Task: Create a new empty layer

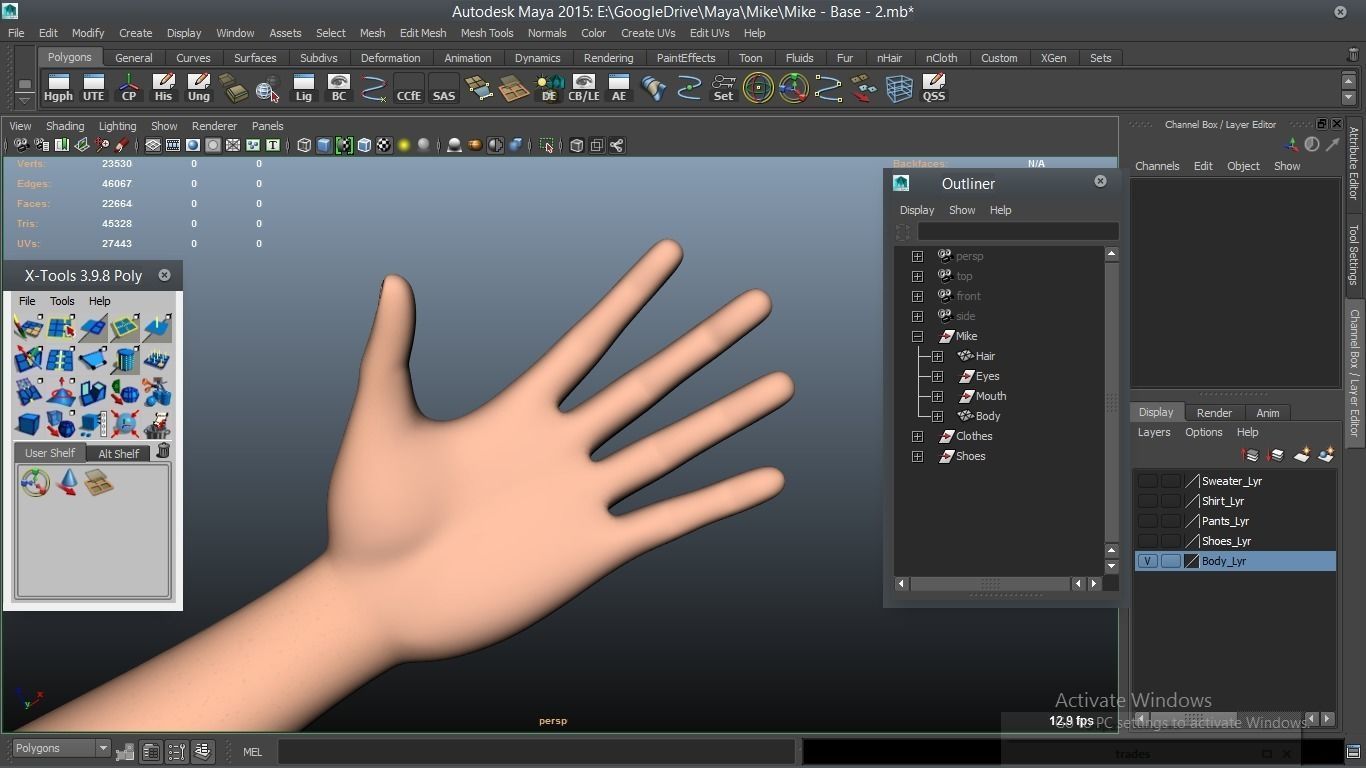Action: 1301,455
